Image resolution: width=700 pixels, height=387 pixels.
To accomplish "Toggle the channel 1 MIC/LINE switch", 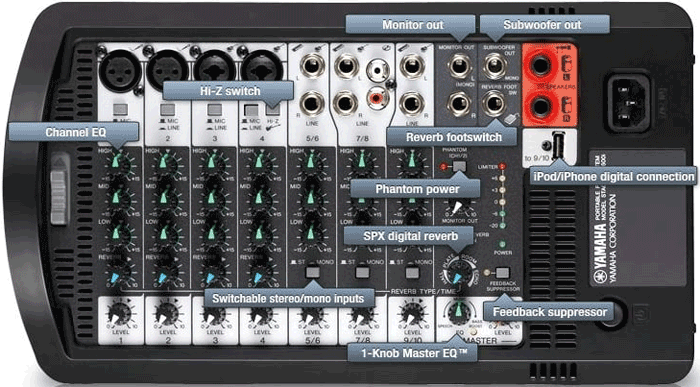I will point(120,109).
